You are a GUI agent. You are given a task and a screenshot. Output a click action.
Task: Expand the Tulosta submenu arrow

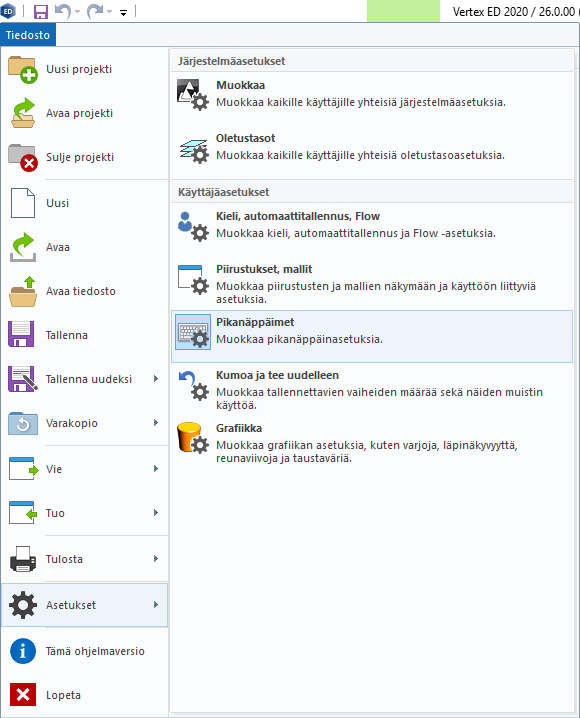[156, 559]
